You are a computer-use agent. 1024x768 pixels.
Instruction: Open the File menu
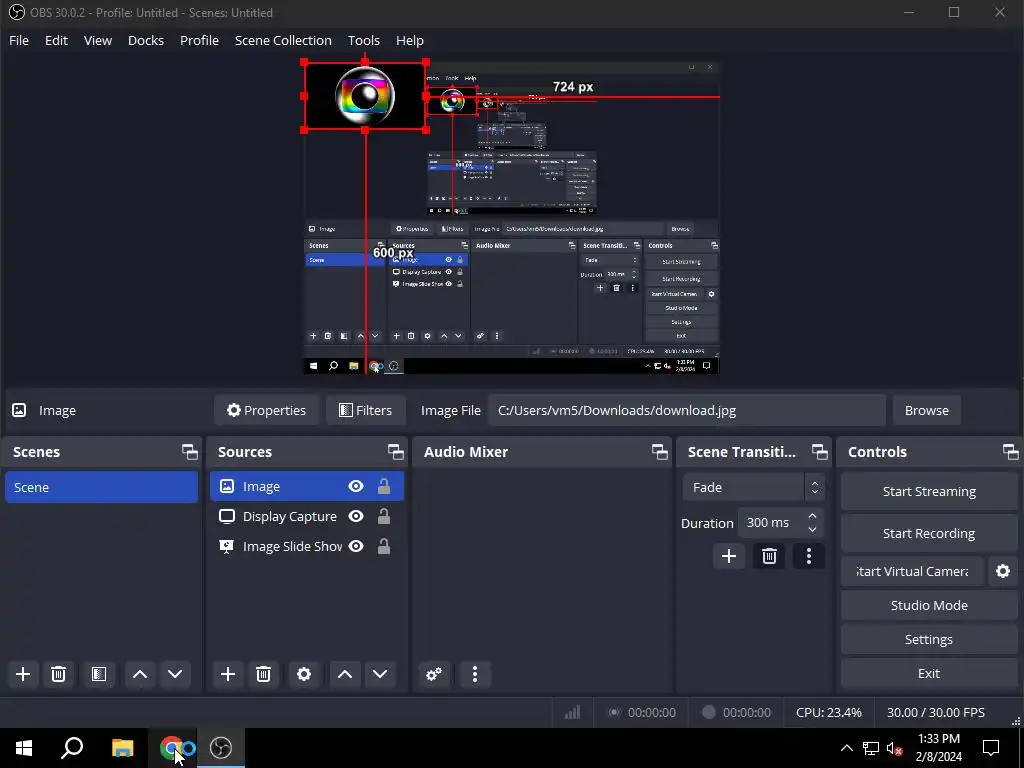click(x=19, y=40)
